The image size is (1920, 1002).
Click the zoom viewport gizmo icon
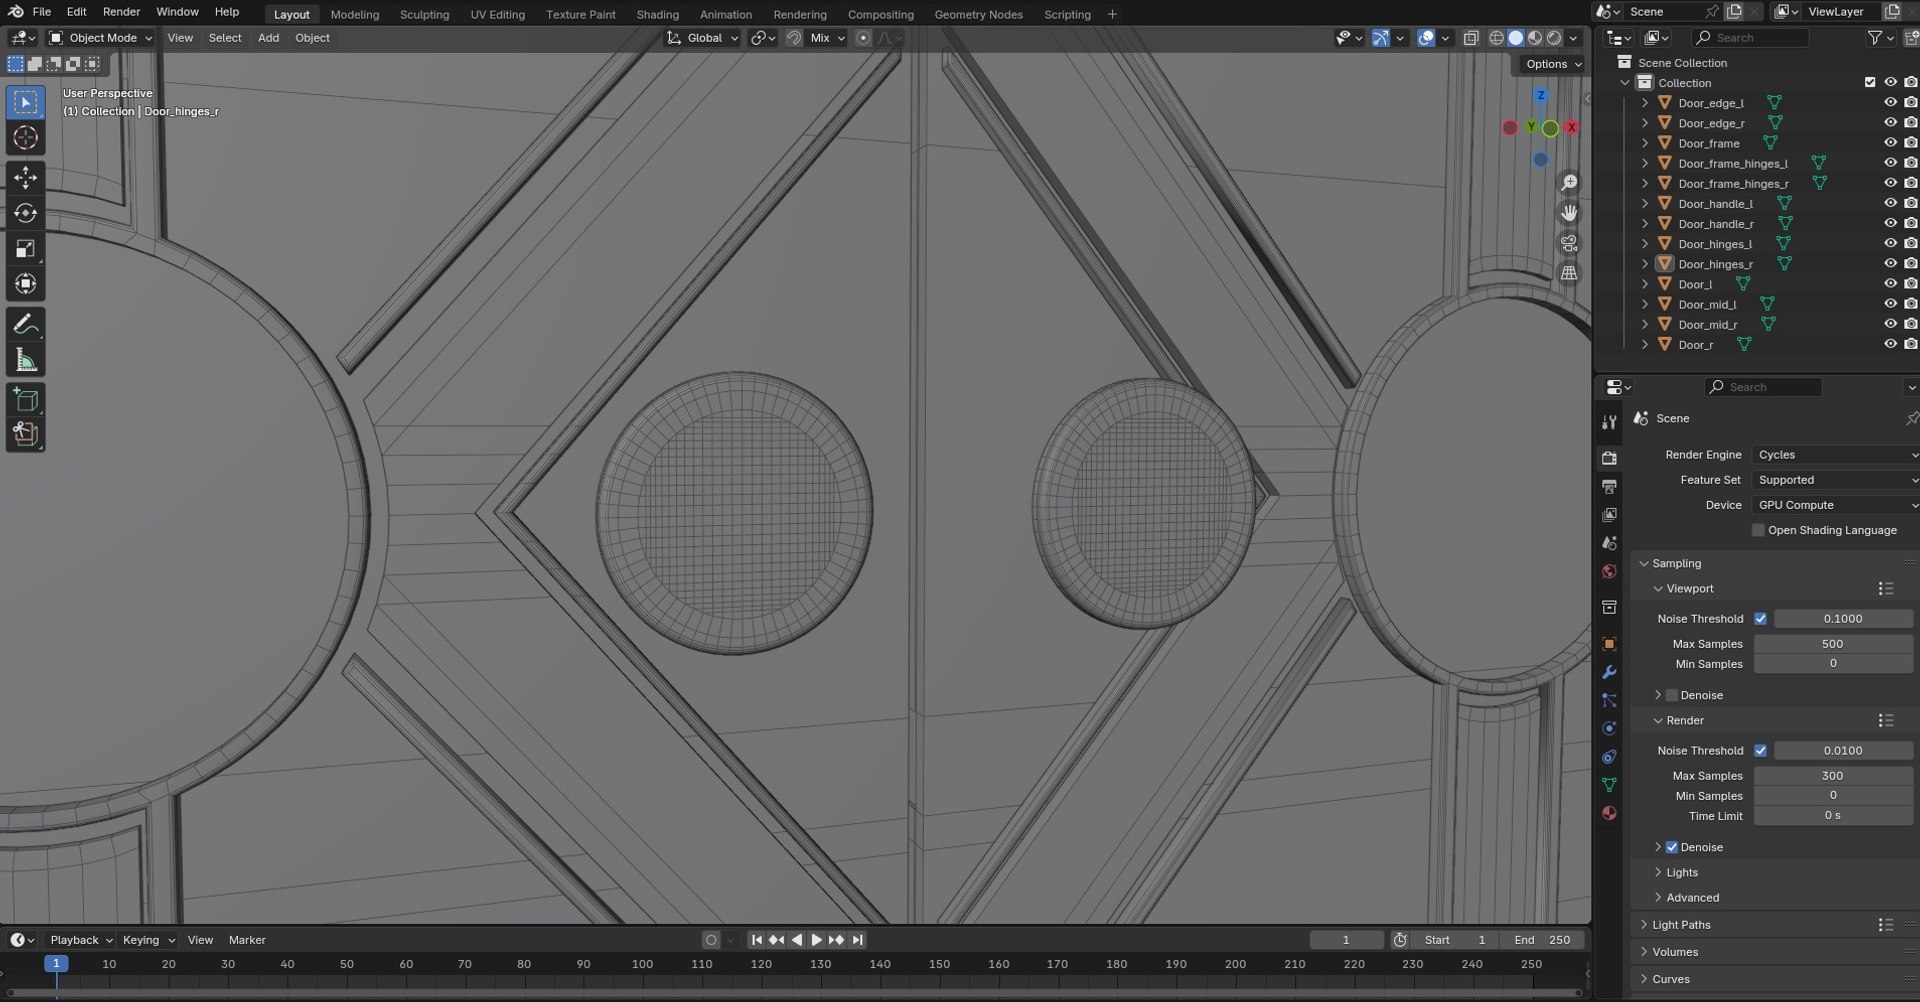click(1569, 183)
